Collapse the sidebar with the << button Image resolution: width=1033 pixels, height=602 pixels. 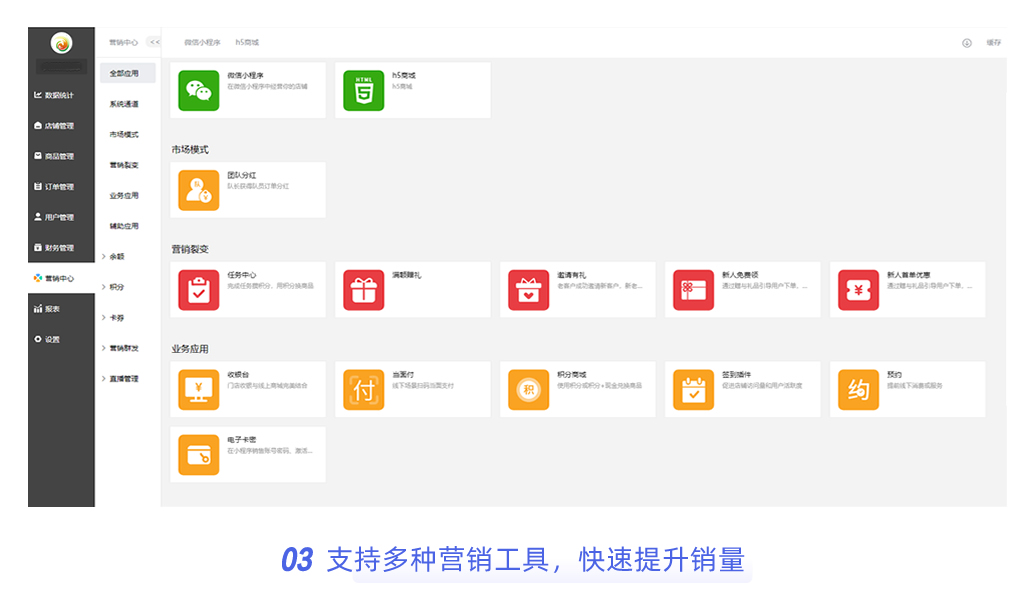pyautogui.click(x=154, y=43)
